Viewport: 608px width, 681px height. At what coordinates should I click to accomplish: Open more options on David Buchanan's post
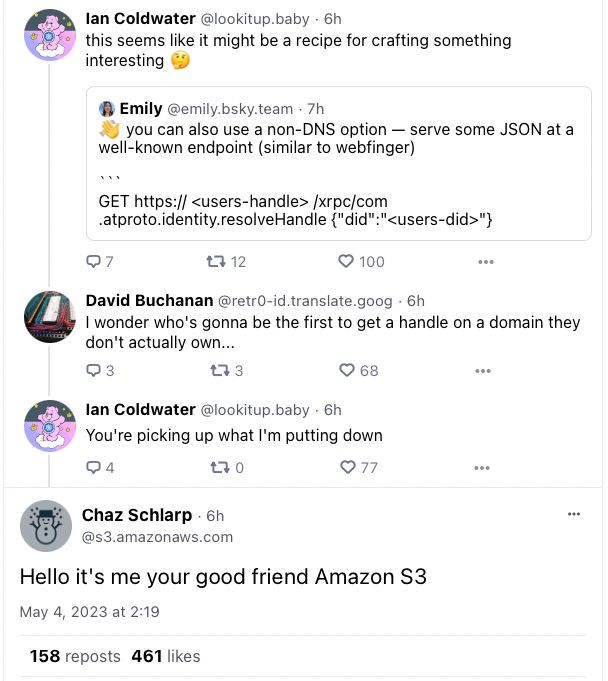tap(483, 371)
